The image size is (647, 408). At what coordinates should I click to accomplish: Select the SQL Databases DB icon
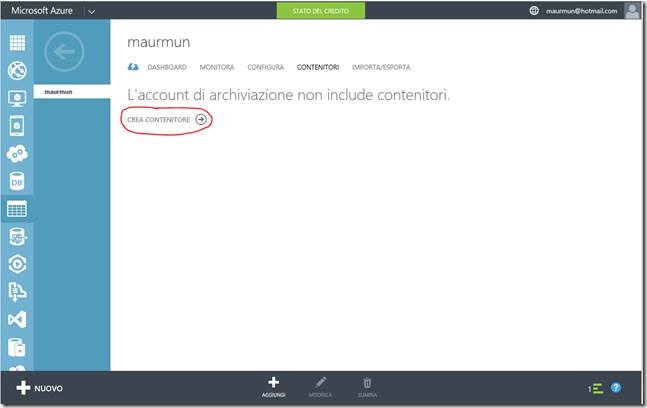click(x=17, y=181)
